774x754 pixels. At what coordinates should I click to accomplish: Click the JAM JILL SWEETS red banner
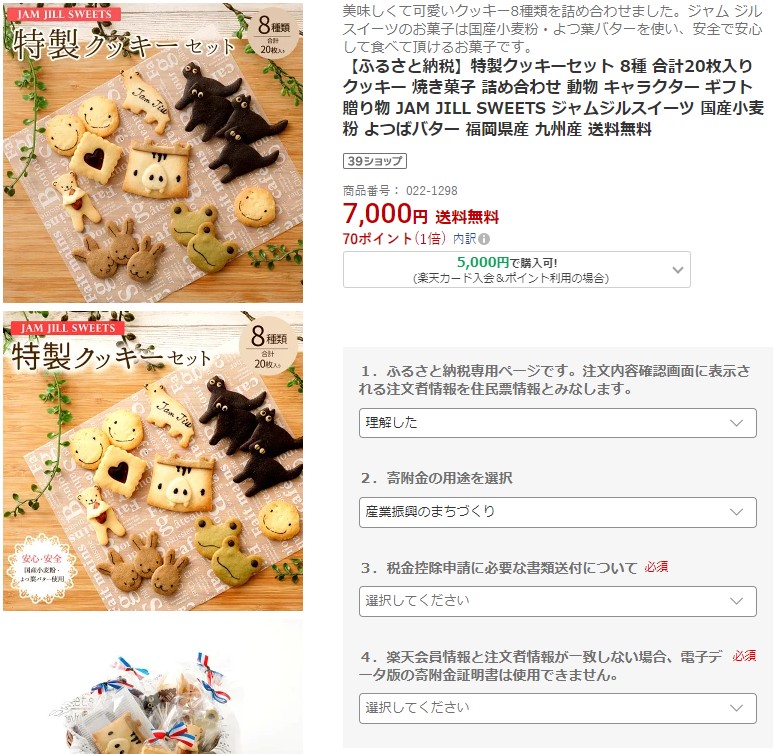64,14
